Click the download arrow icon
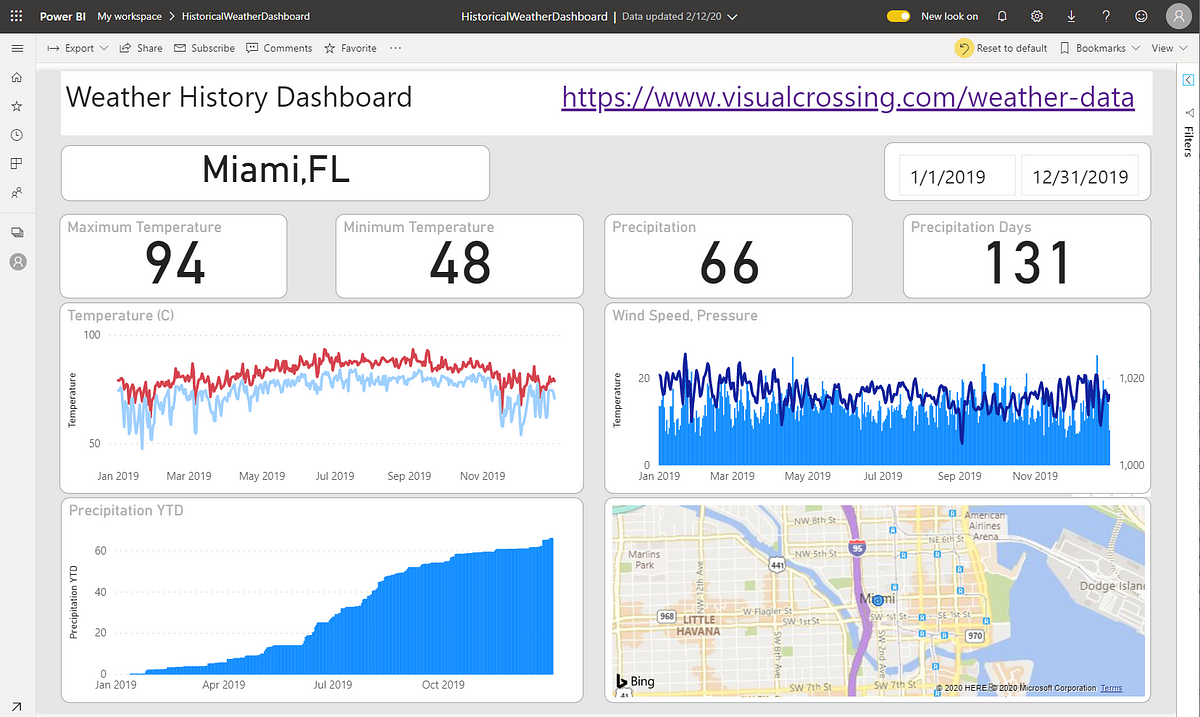Viewport: 1200px width, 717px height. coord(1072,16)
